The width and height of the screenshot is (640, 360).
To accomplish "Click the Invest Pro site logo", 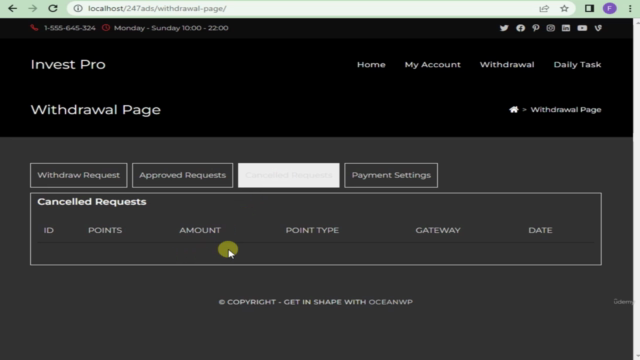I will coord(68,64).
